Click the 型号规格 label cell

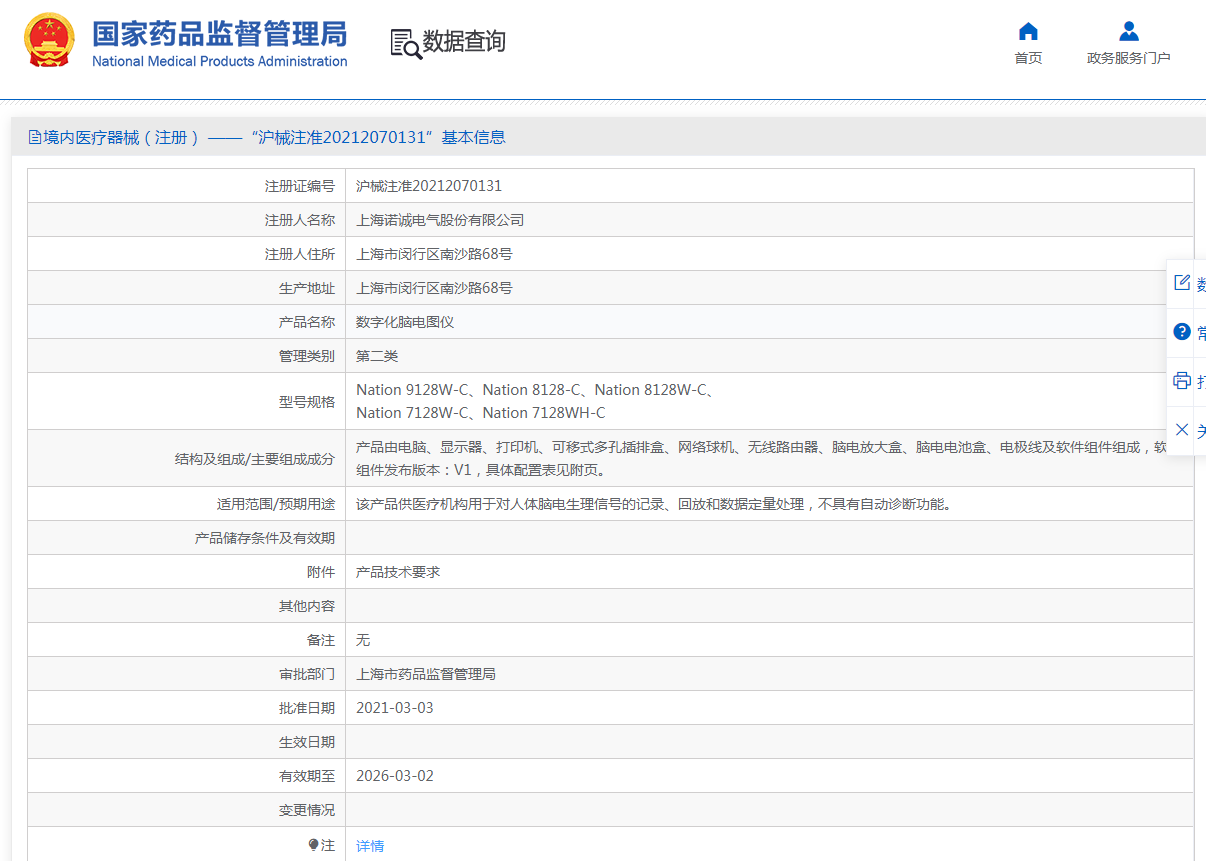click(x=187, y=402)
